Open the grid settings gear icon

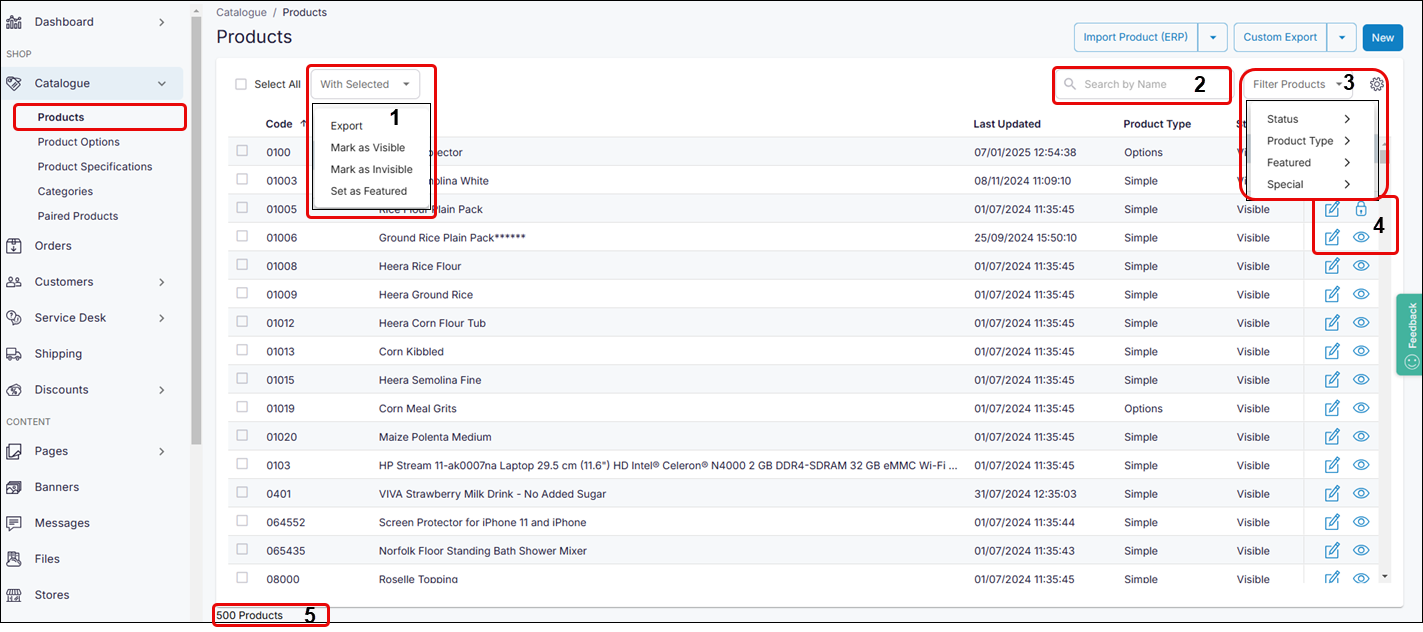click(1377, 84)
